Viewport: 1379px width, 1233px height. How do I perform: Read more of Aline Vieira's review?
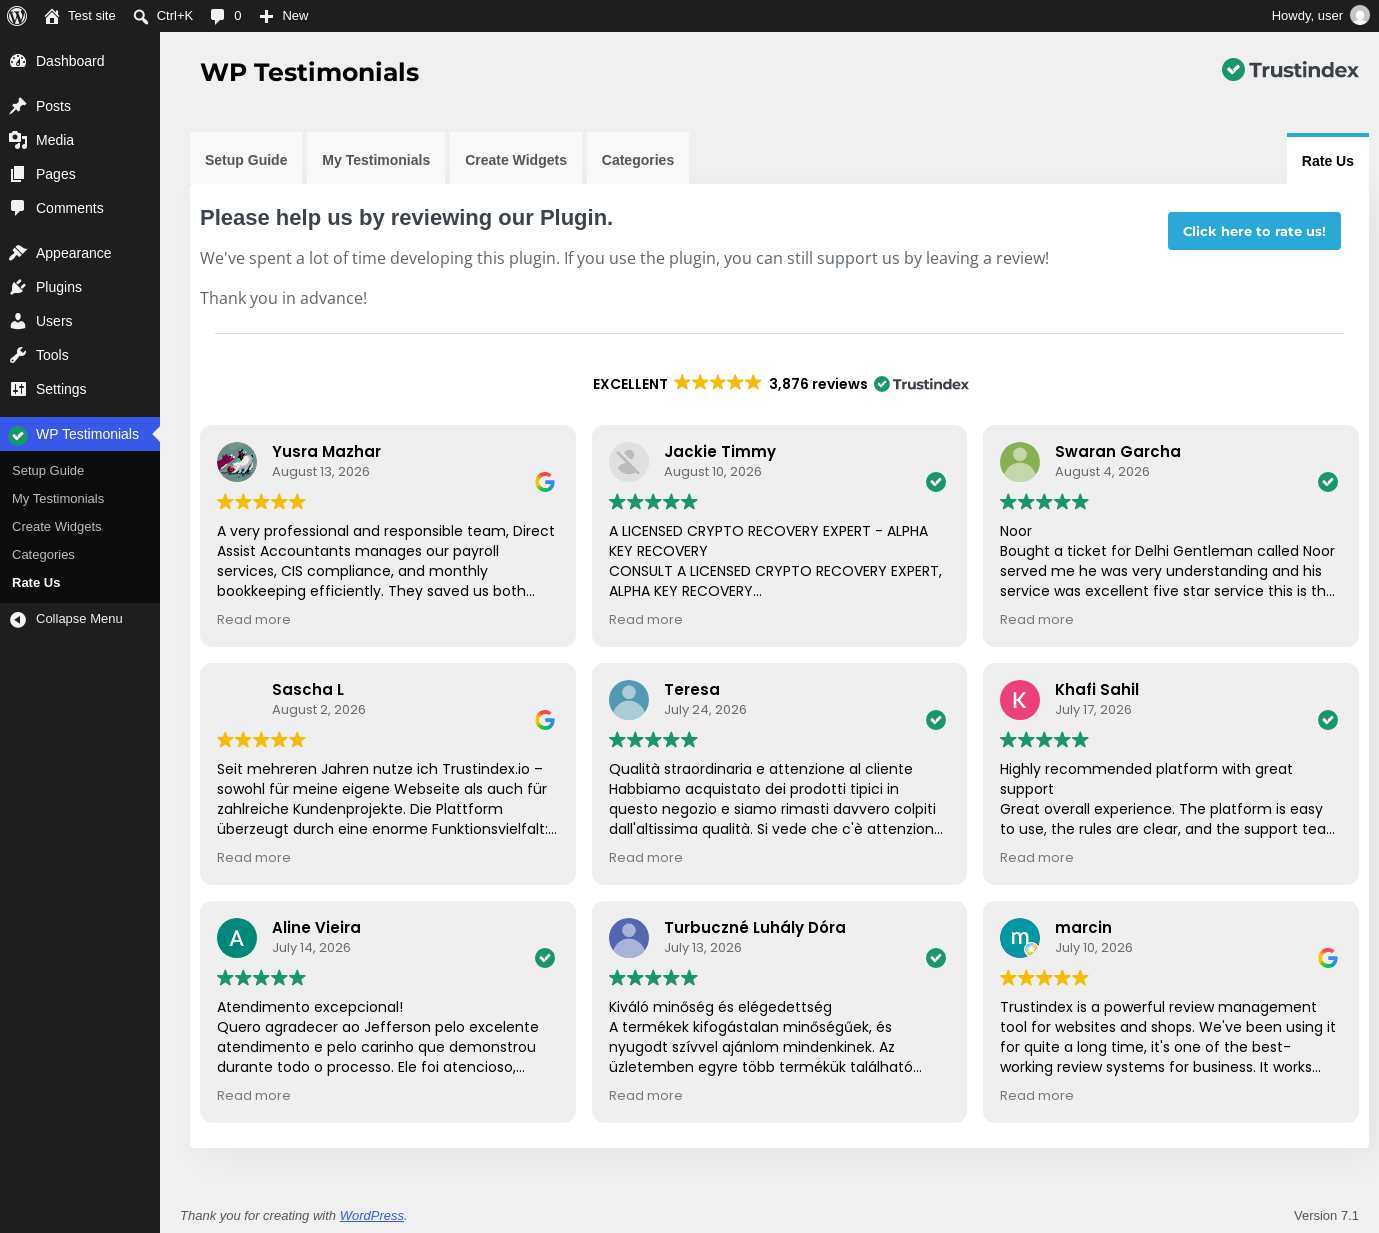(x=254, y=1096)
